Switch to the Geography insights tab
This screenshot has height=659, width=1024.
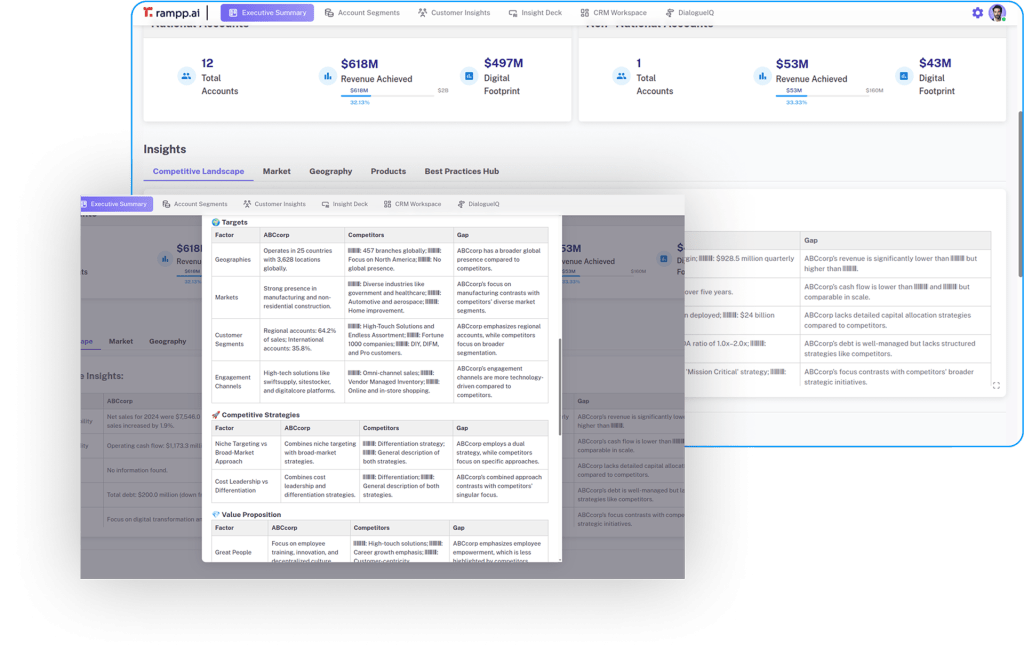330,171
